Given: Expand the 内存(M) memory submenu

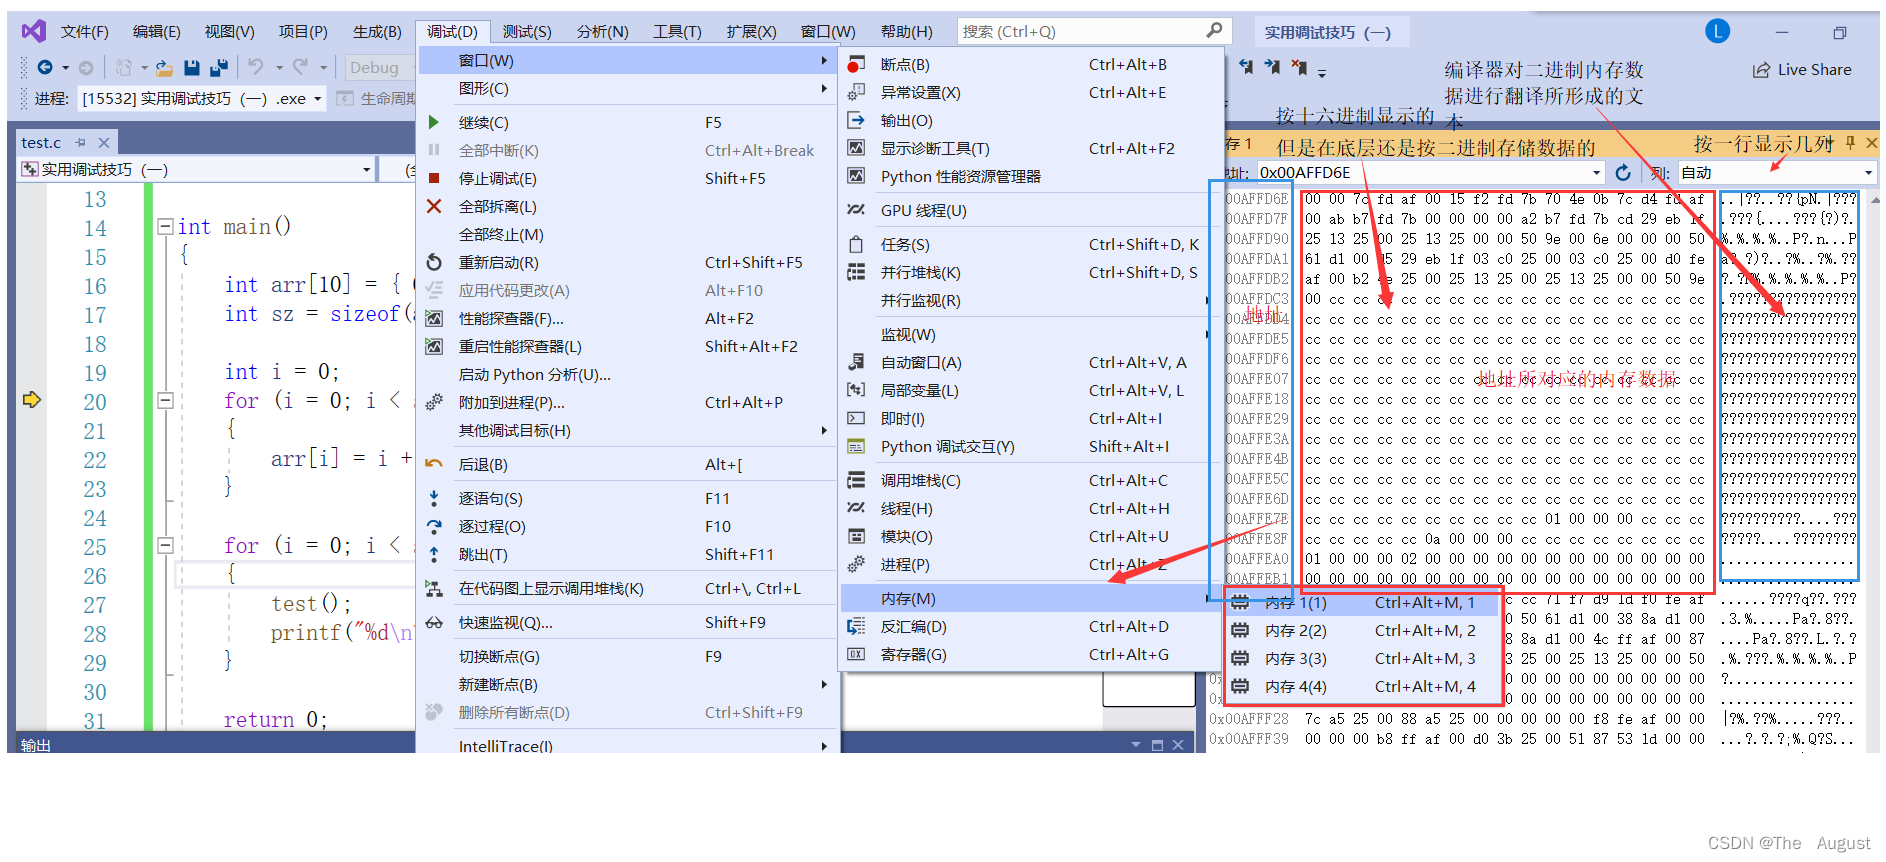Looking at the screenshot, I should tap(1031, 598).
